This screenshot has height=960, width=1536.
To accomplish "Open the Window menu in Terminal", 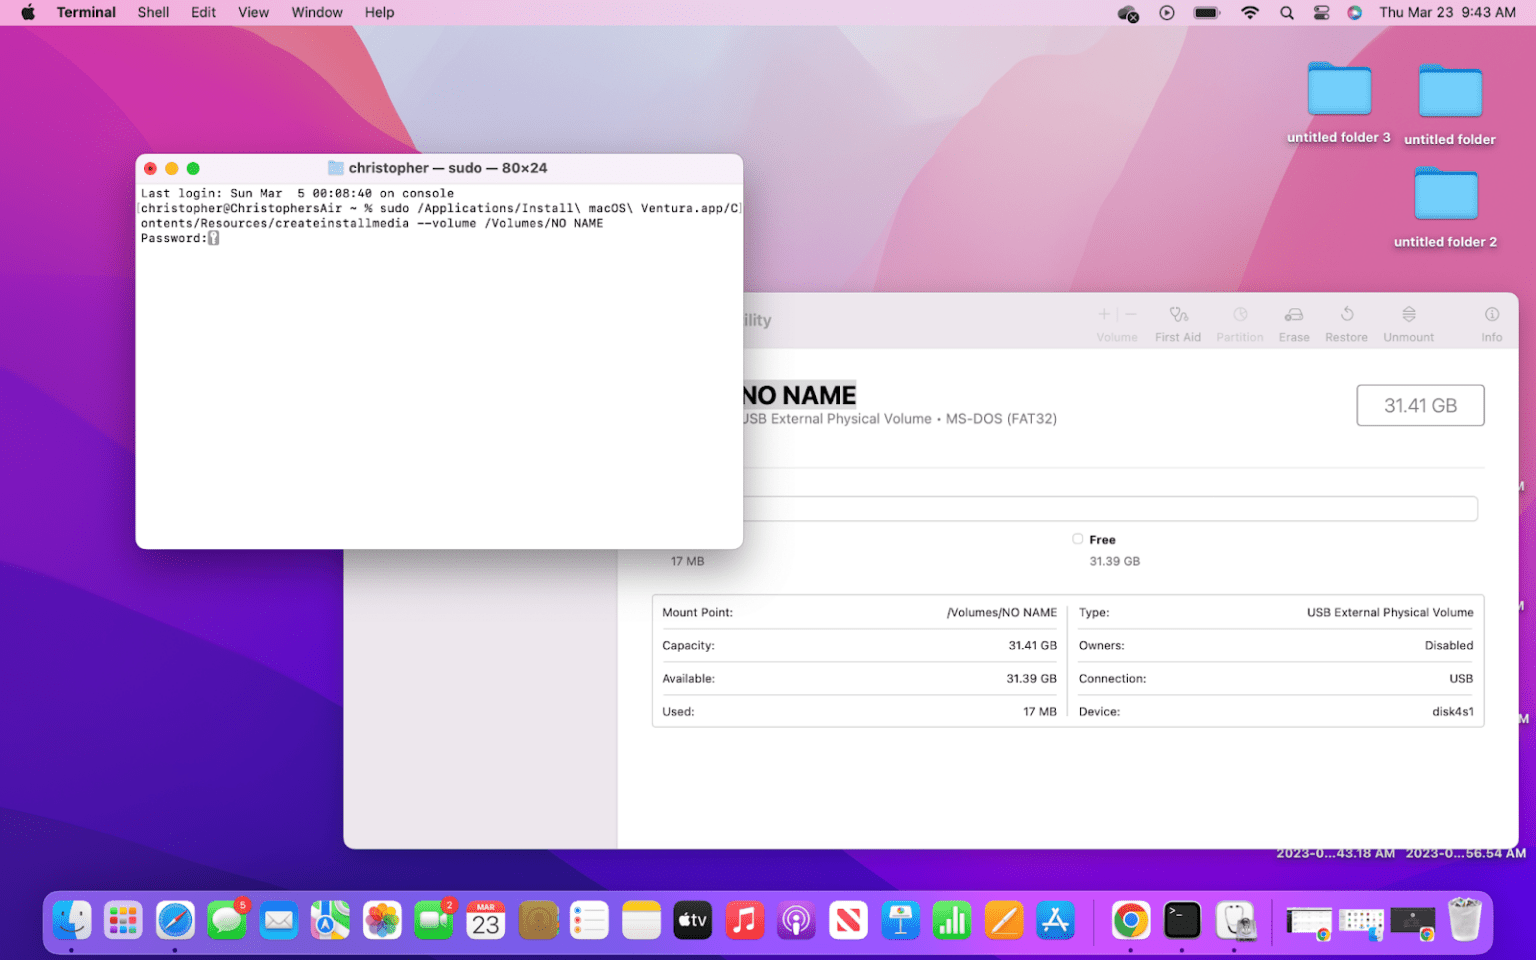I will pyautogui.click(x=317, y=12).
